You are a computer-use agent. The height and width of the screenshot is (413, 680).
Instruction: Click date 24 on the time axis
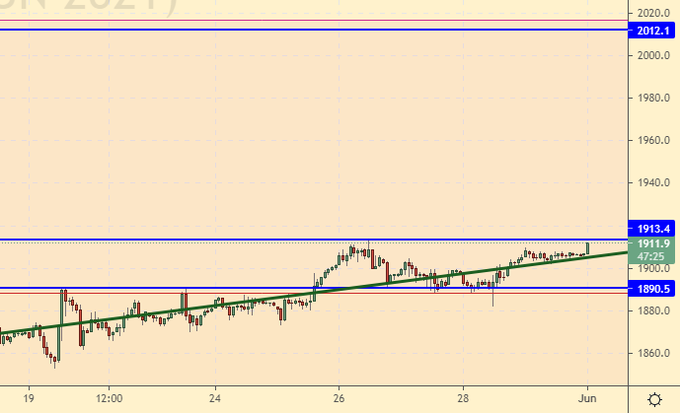click(215, 398)
